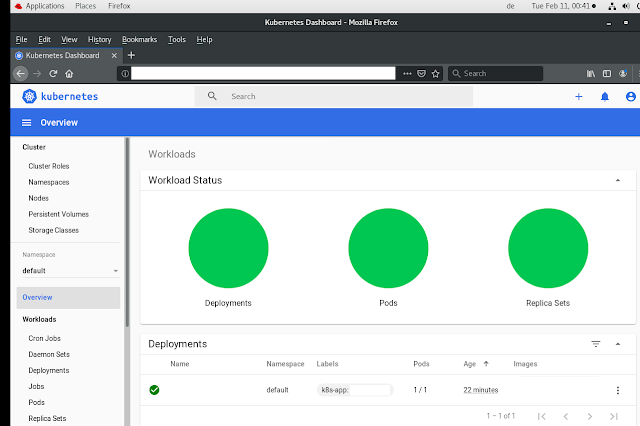Collapse the Deployments card
Screen dimensions: 640x426
point(618,344)
